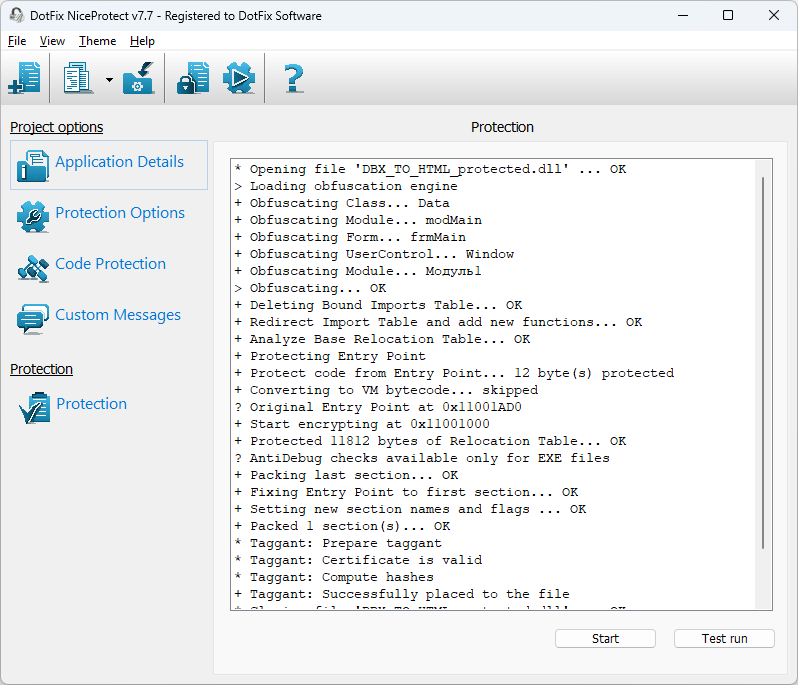798x685 pixels.
Task: Open the Code Protection link
Action: pos(110,264)
